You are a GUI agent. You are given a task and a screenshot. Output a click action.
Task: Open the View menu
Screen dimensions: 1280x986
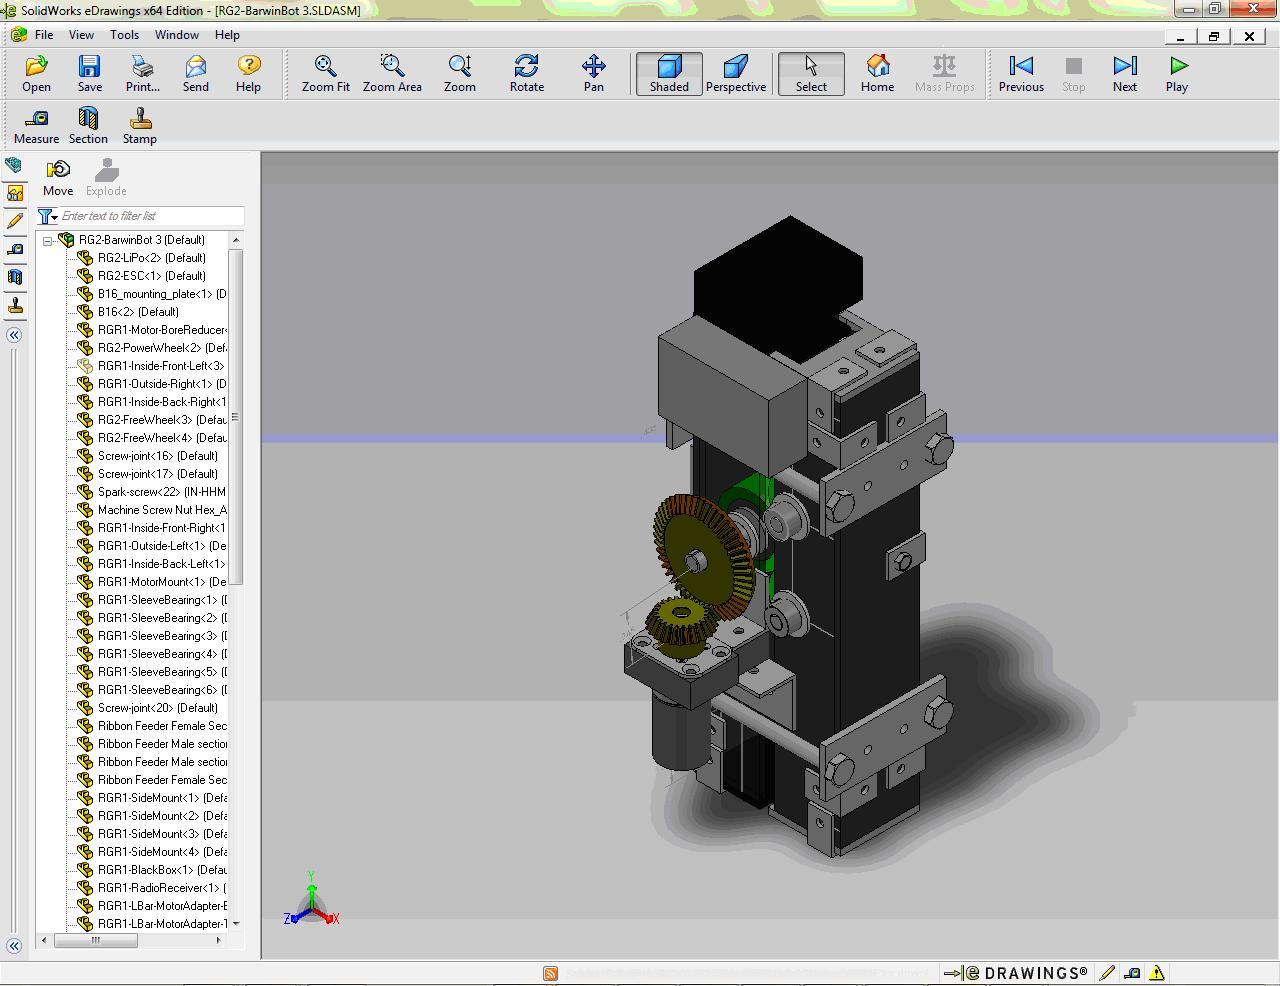point(81,34)
